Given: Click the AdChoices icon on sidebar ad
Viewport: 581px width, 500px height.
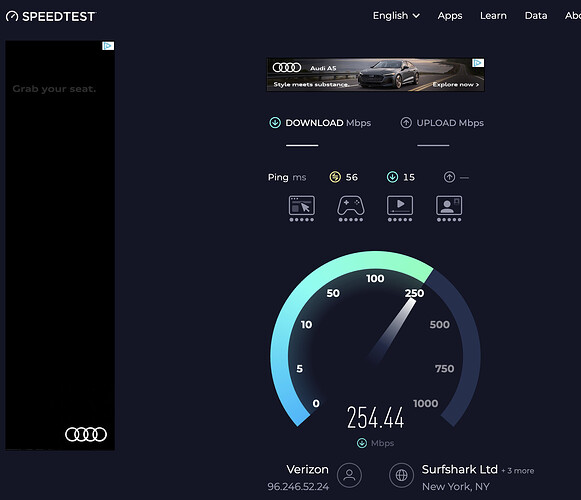Looking at the screenshot, I should [108, 46].
